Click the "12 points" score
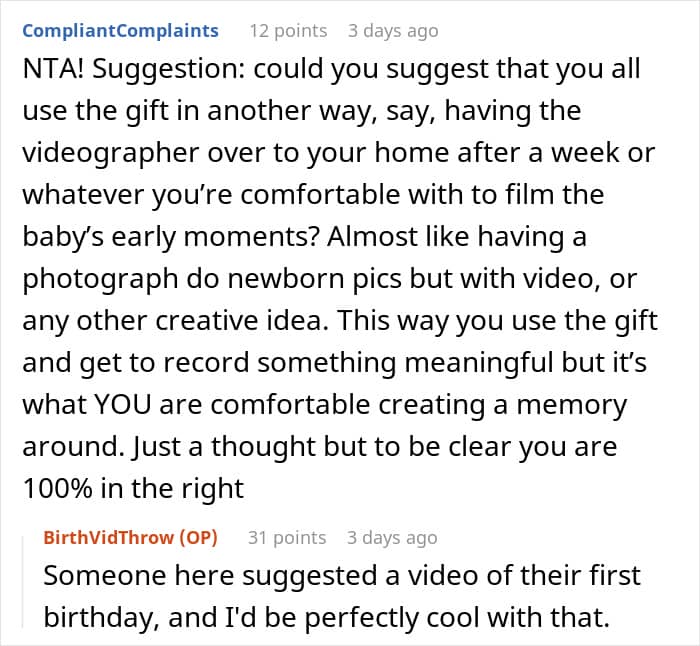The image size is (700, 646). point(287,31)
